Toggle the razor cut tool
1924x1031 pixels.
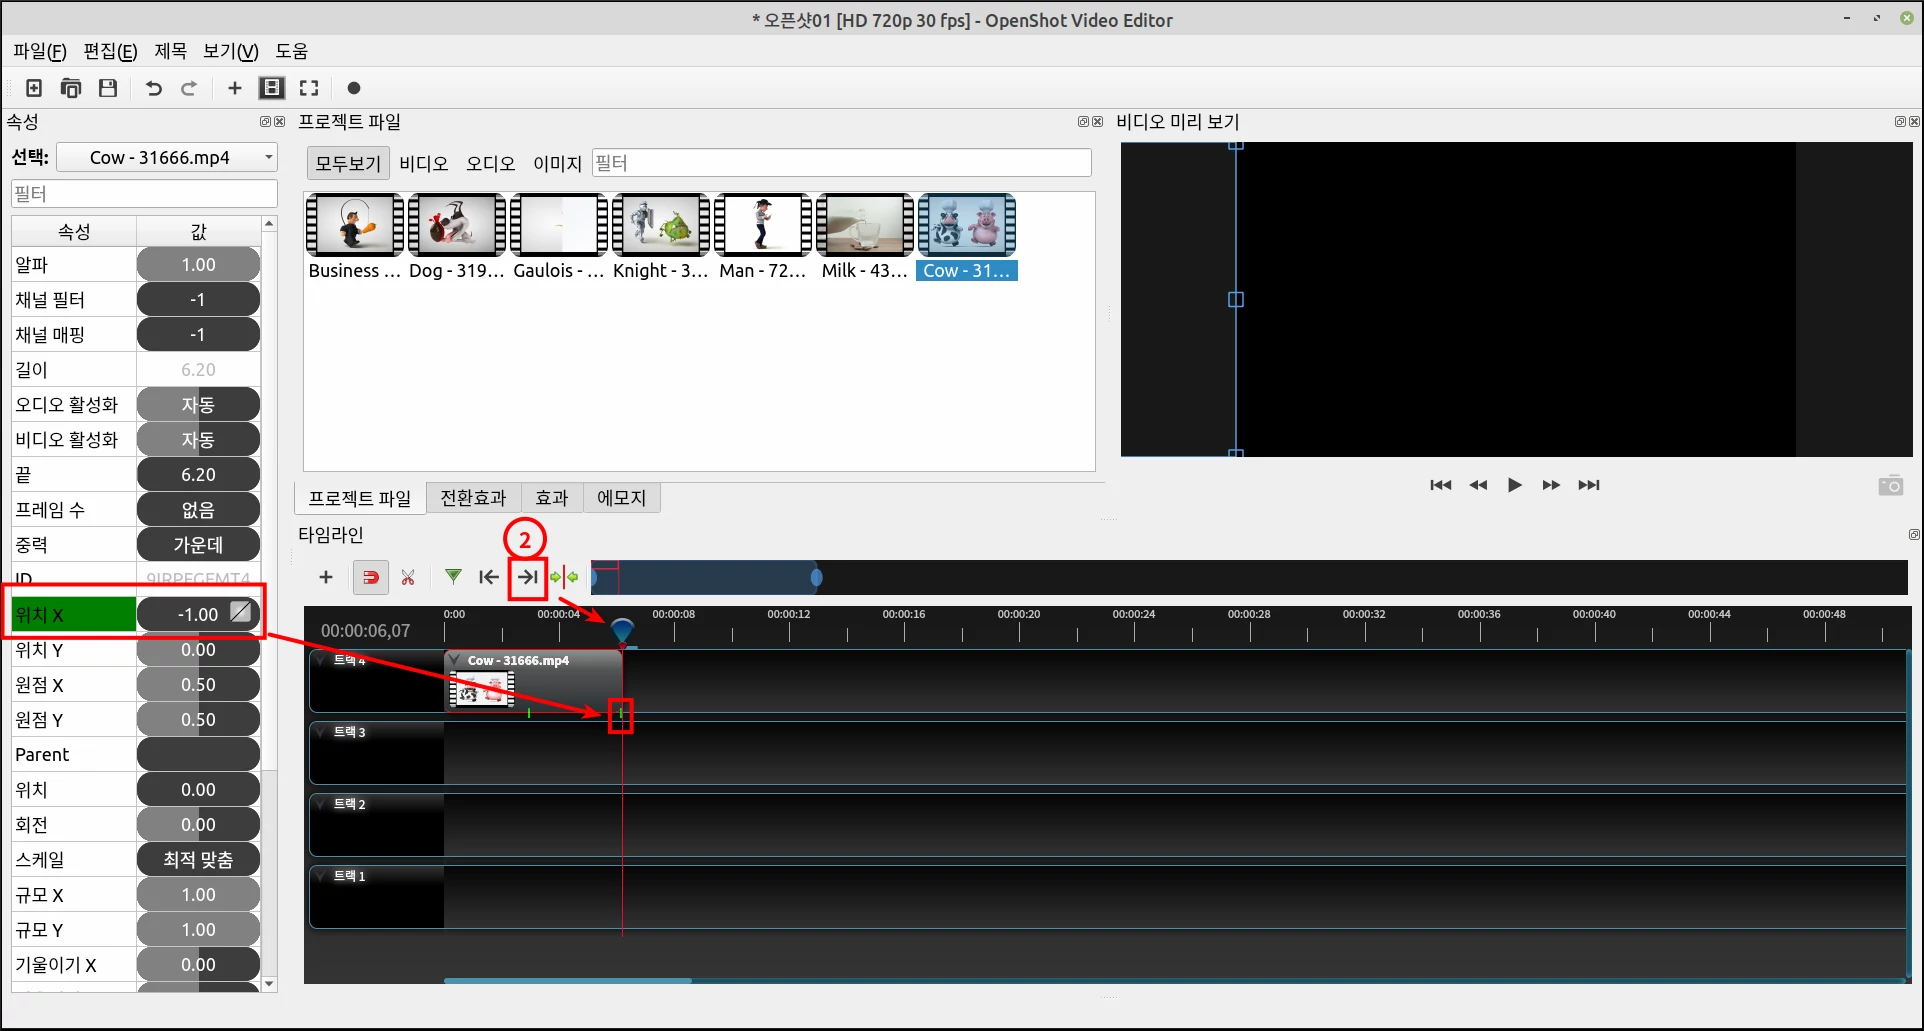point(408,577)
